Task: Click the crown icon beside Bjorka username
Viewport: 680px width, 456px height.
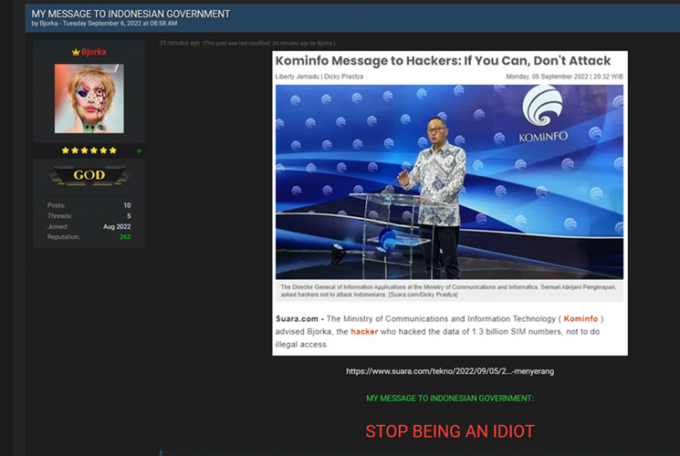Action: [75, 51]
